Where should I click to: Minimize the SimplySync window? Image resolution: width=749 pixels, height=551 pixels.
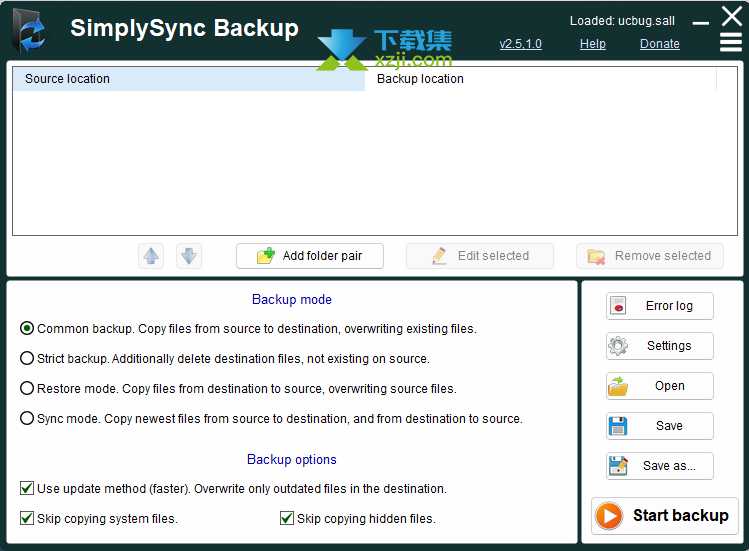(x=700, y=22)
